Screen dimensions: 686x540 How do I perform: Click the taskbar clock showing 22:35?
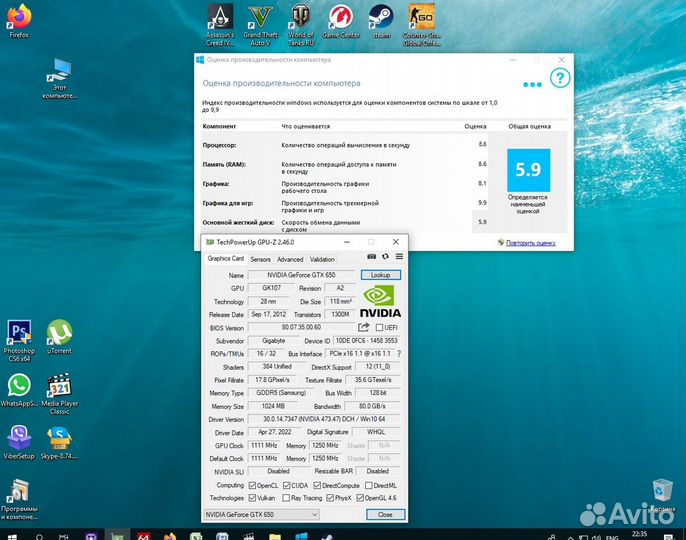(x=639, y=535)
